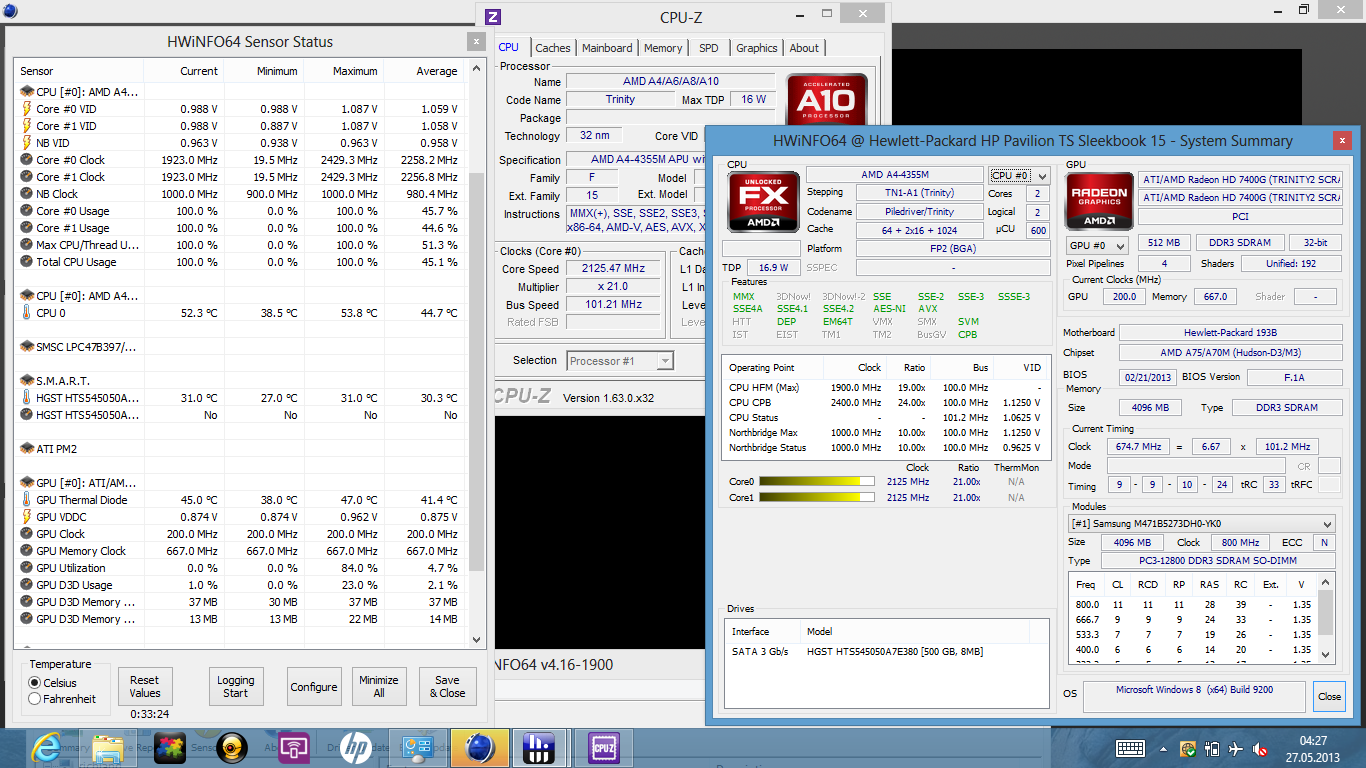This screenshot has width=1366, height=768.
Task: Select the S.M.A.R.T. sensor group row
Action: coord(240,381)
